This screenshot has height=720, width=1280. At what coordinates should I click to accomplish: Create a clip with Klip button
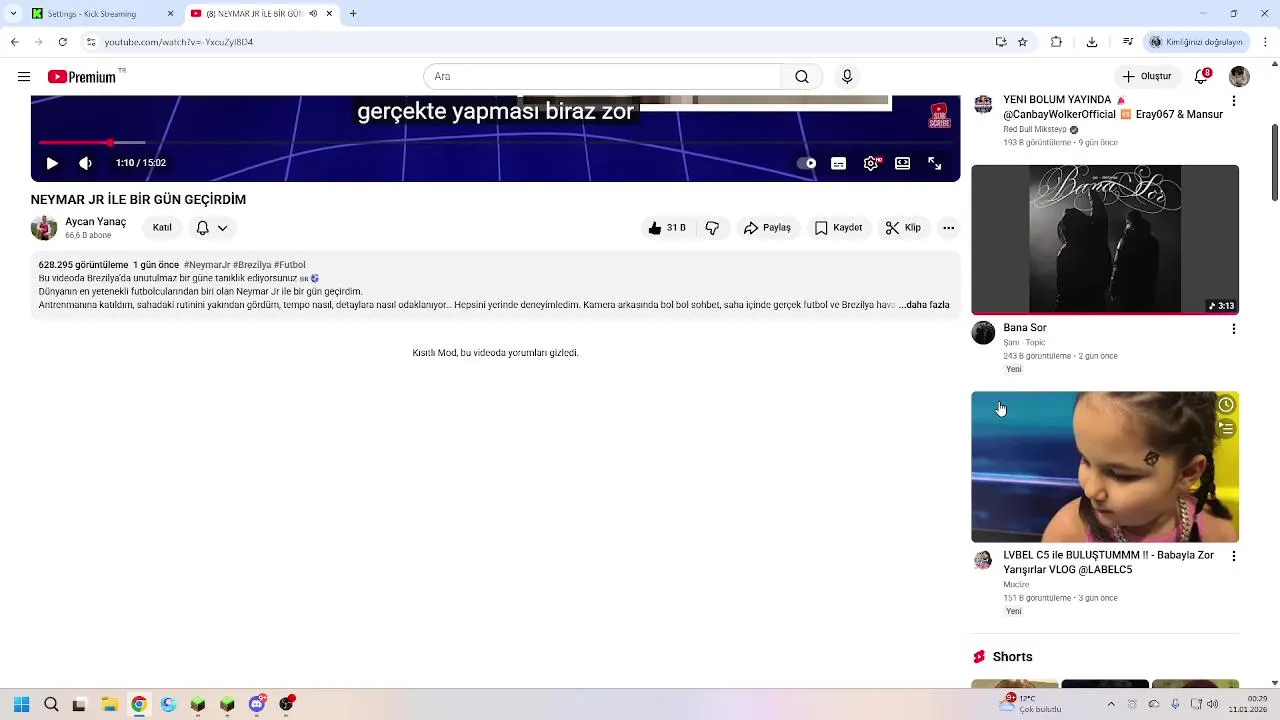903,228
